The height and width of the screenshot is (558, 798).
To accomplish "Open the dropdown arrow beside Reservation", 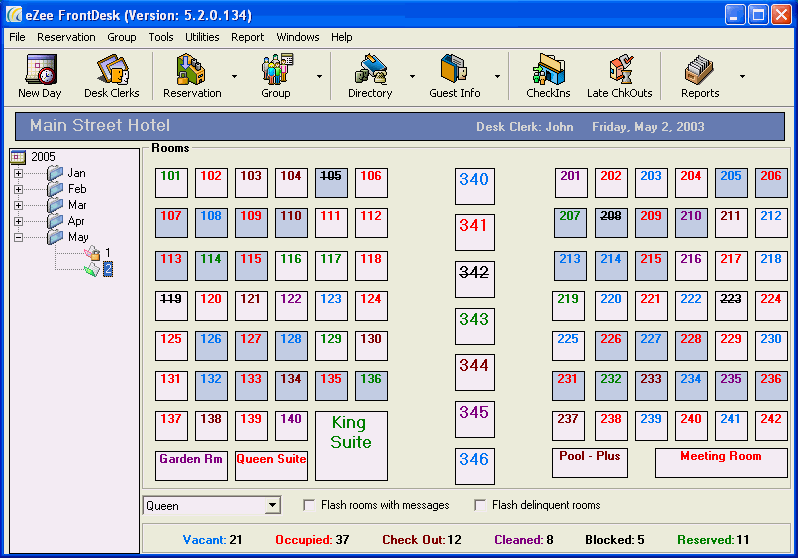I will pyautogui.click(x=234, y=76).
